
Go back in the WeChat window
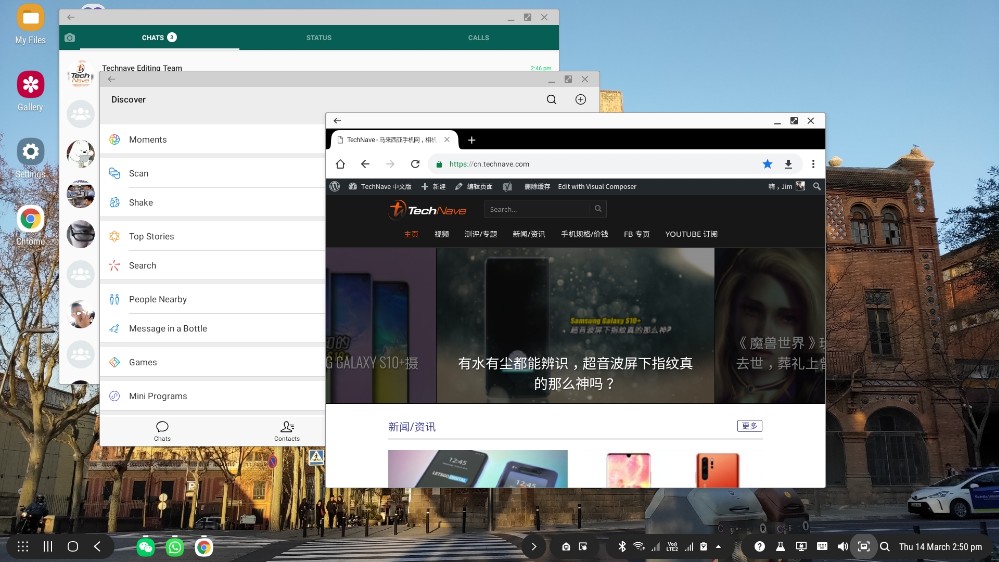tap(111, 79)
